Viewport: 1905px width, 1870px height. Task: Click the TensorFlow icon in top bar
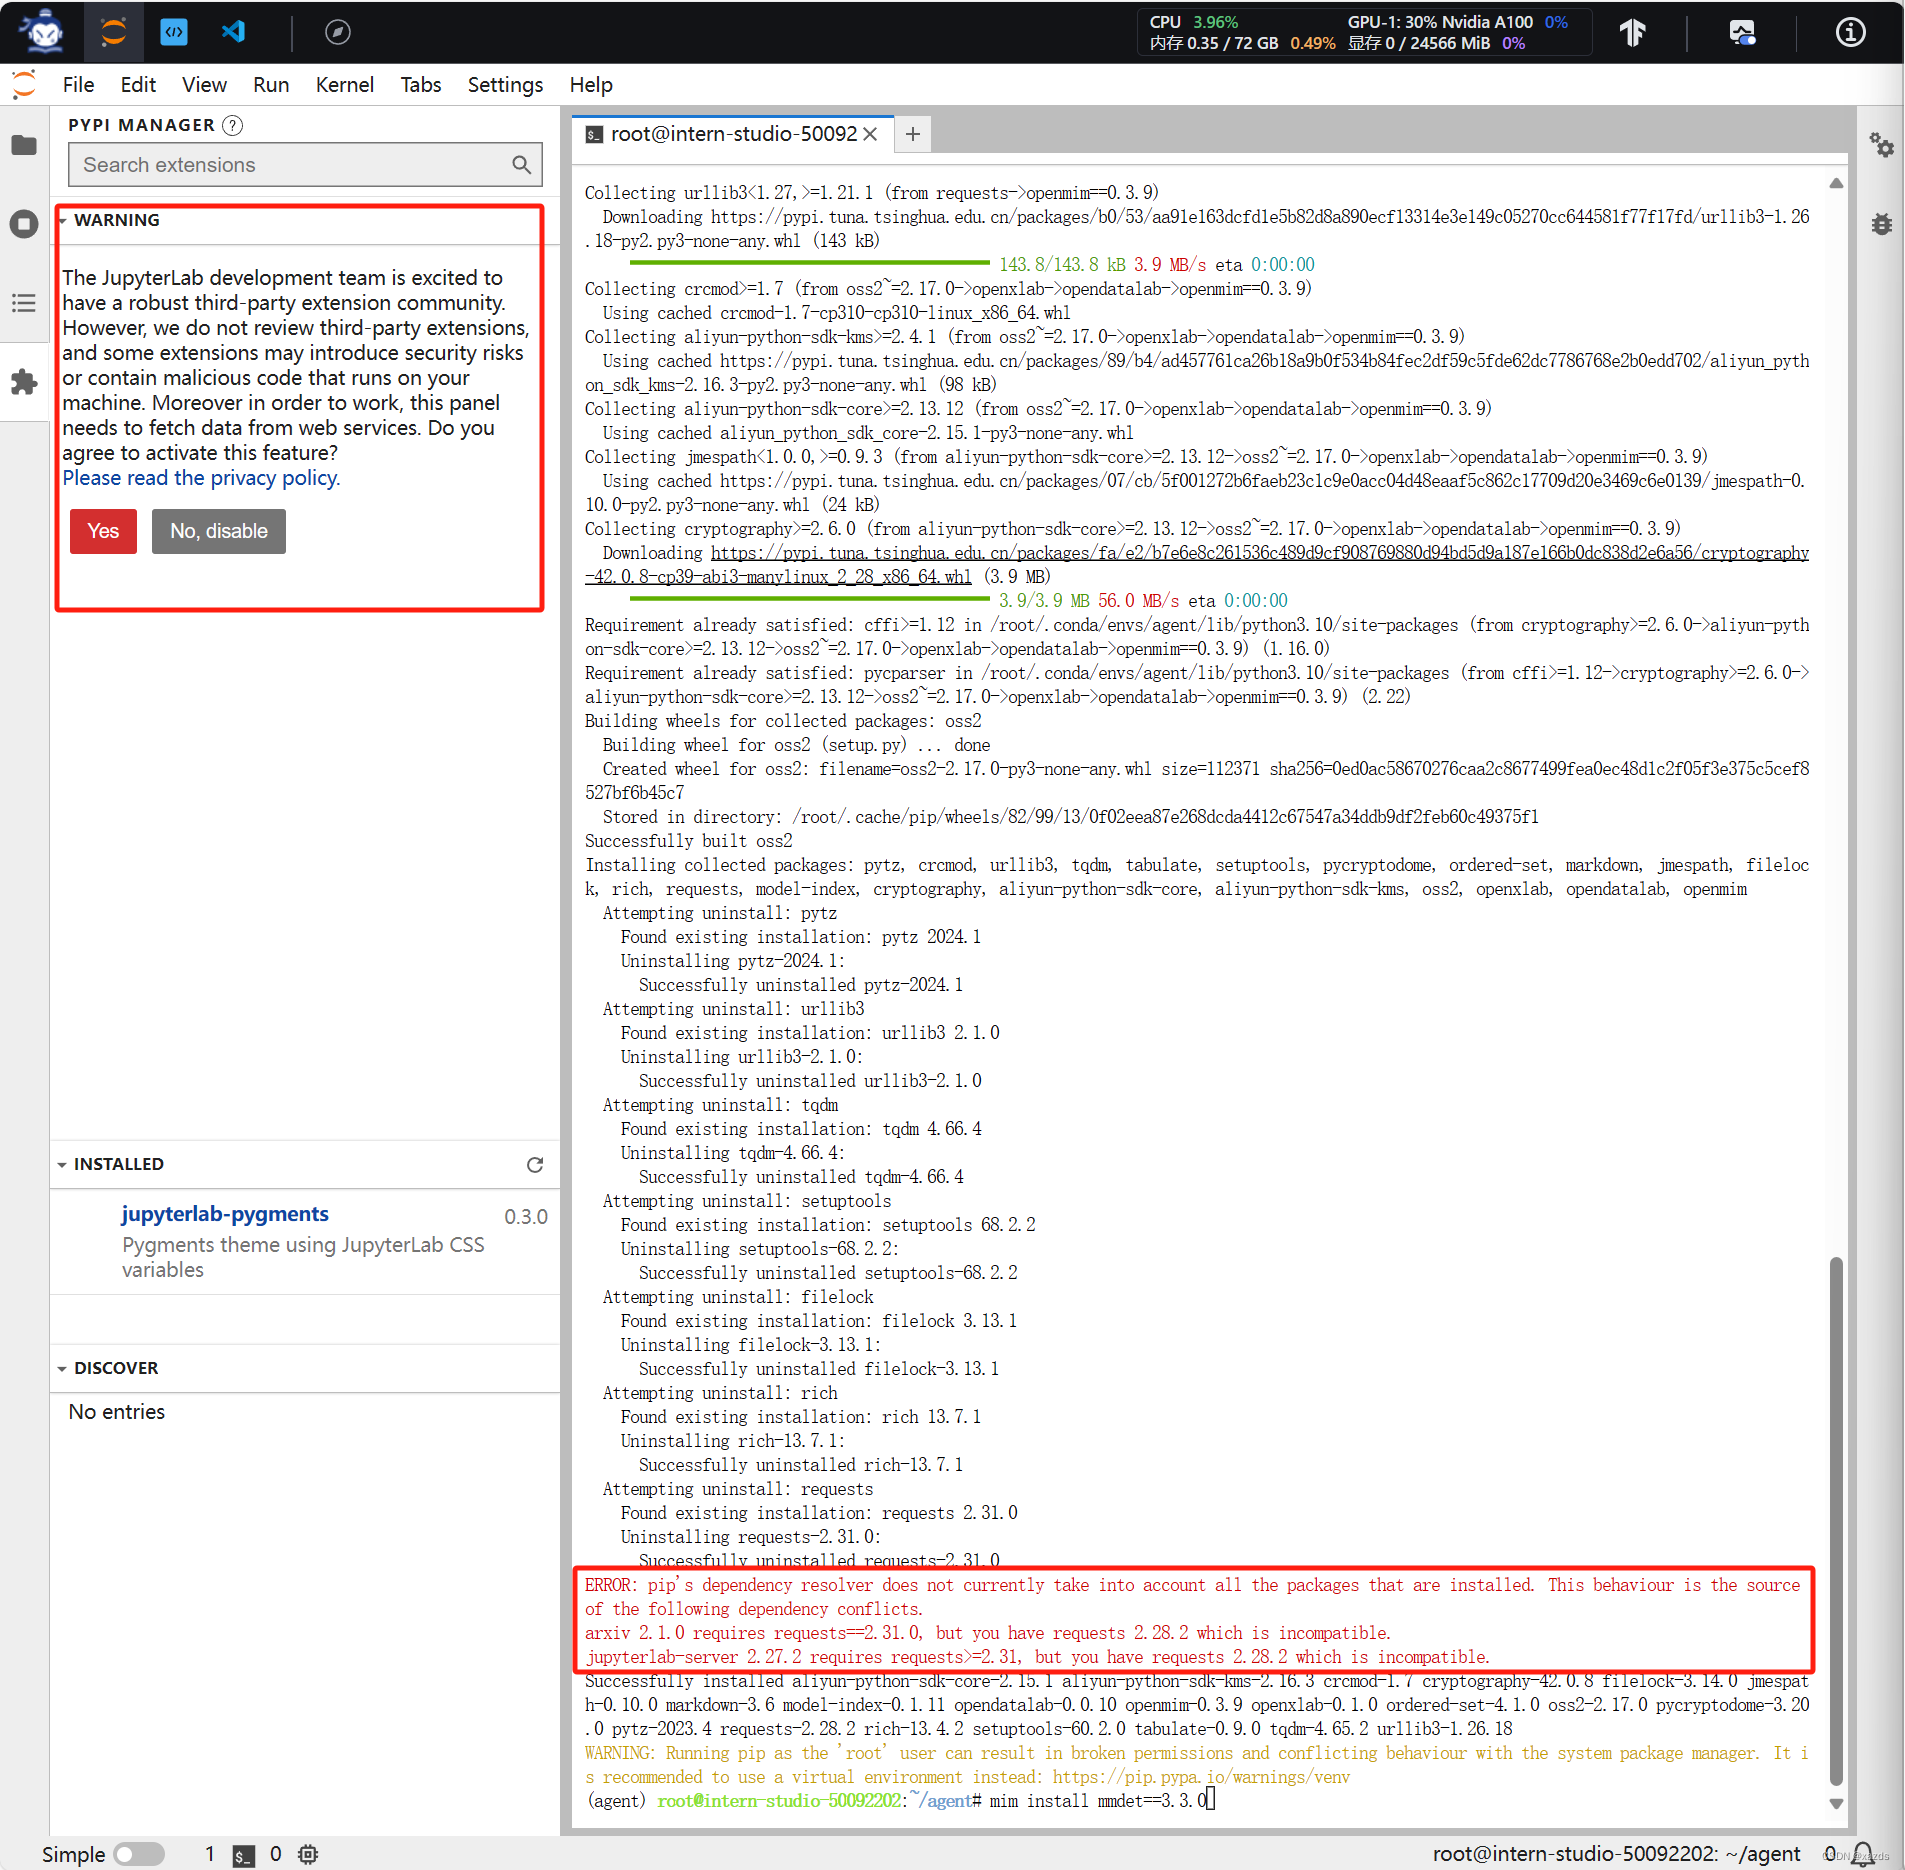coord(1632,33)
